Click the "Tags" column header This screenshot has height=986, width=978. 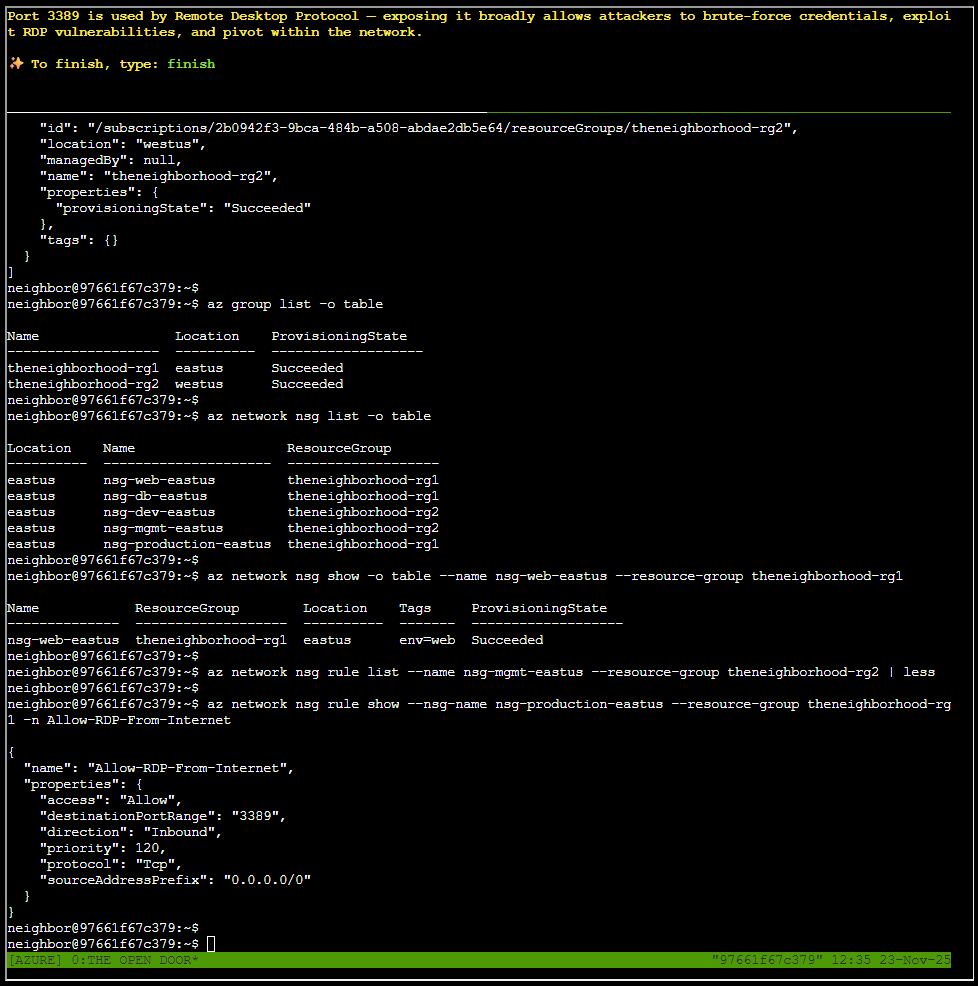pos(415,608)
